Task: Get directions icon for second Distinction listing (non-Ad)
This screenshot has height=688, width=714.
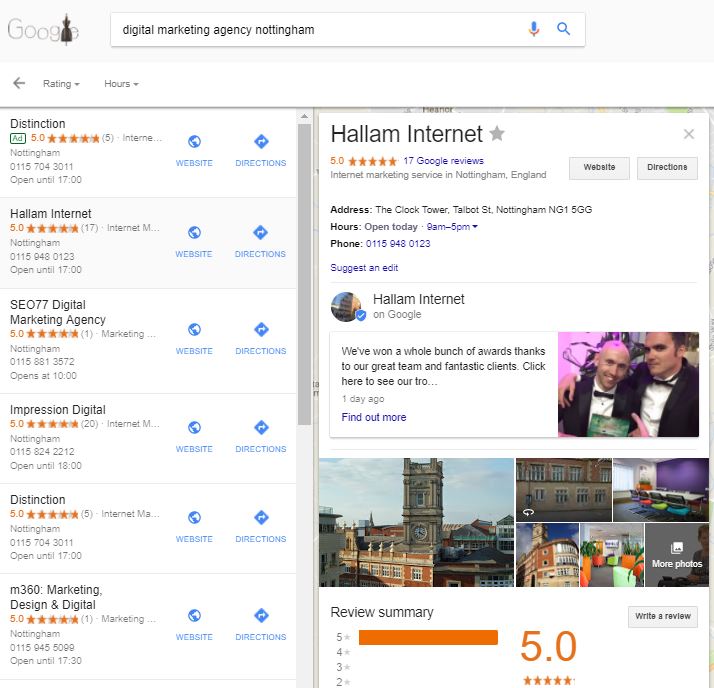Action: (x=261, y=518)
